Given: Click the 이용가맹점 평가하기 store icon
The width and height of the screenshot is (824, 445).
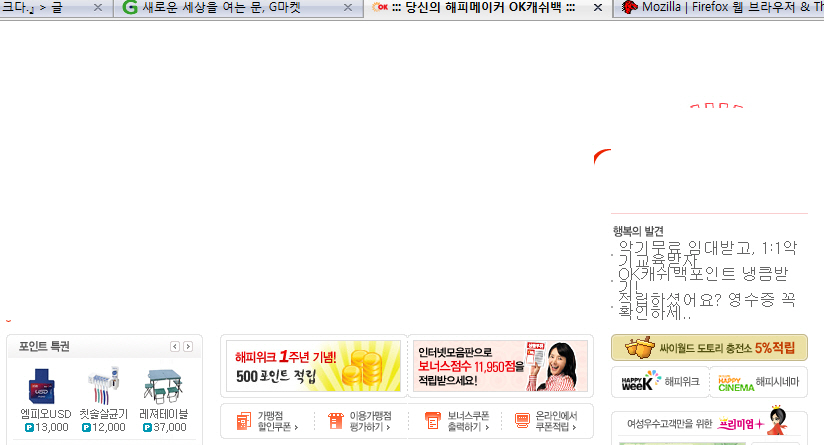Looking at the screenshot, I should 335,421.
